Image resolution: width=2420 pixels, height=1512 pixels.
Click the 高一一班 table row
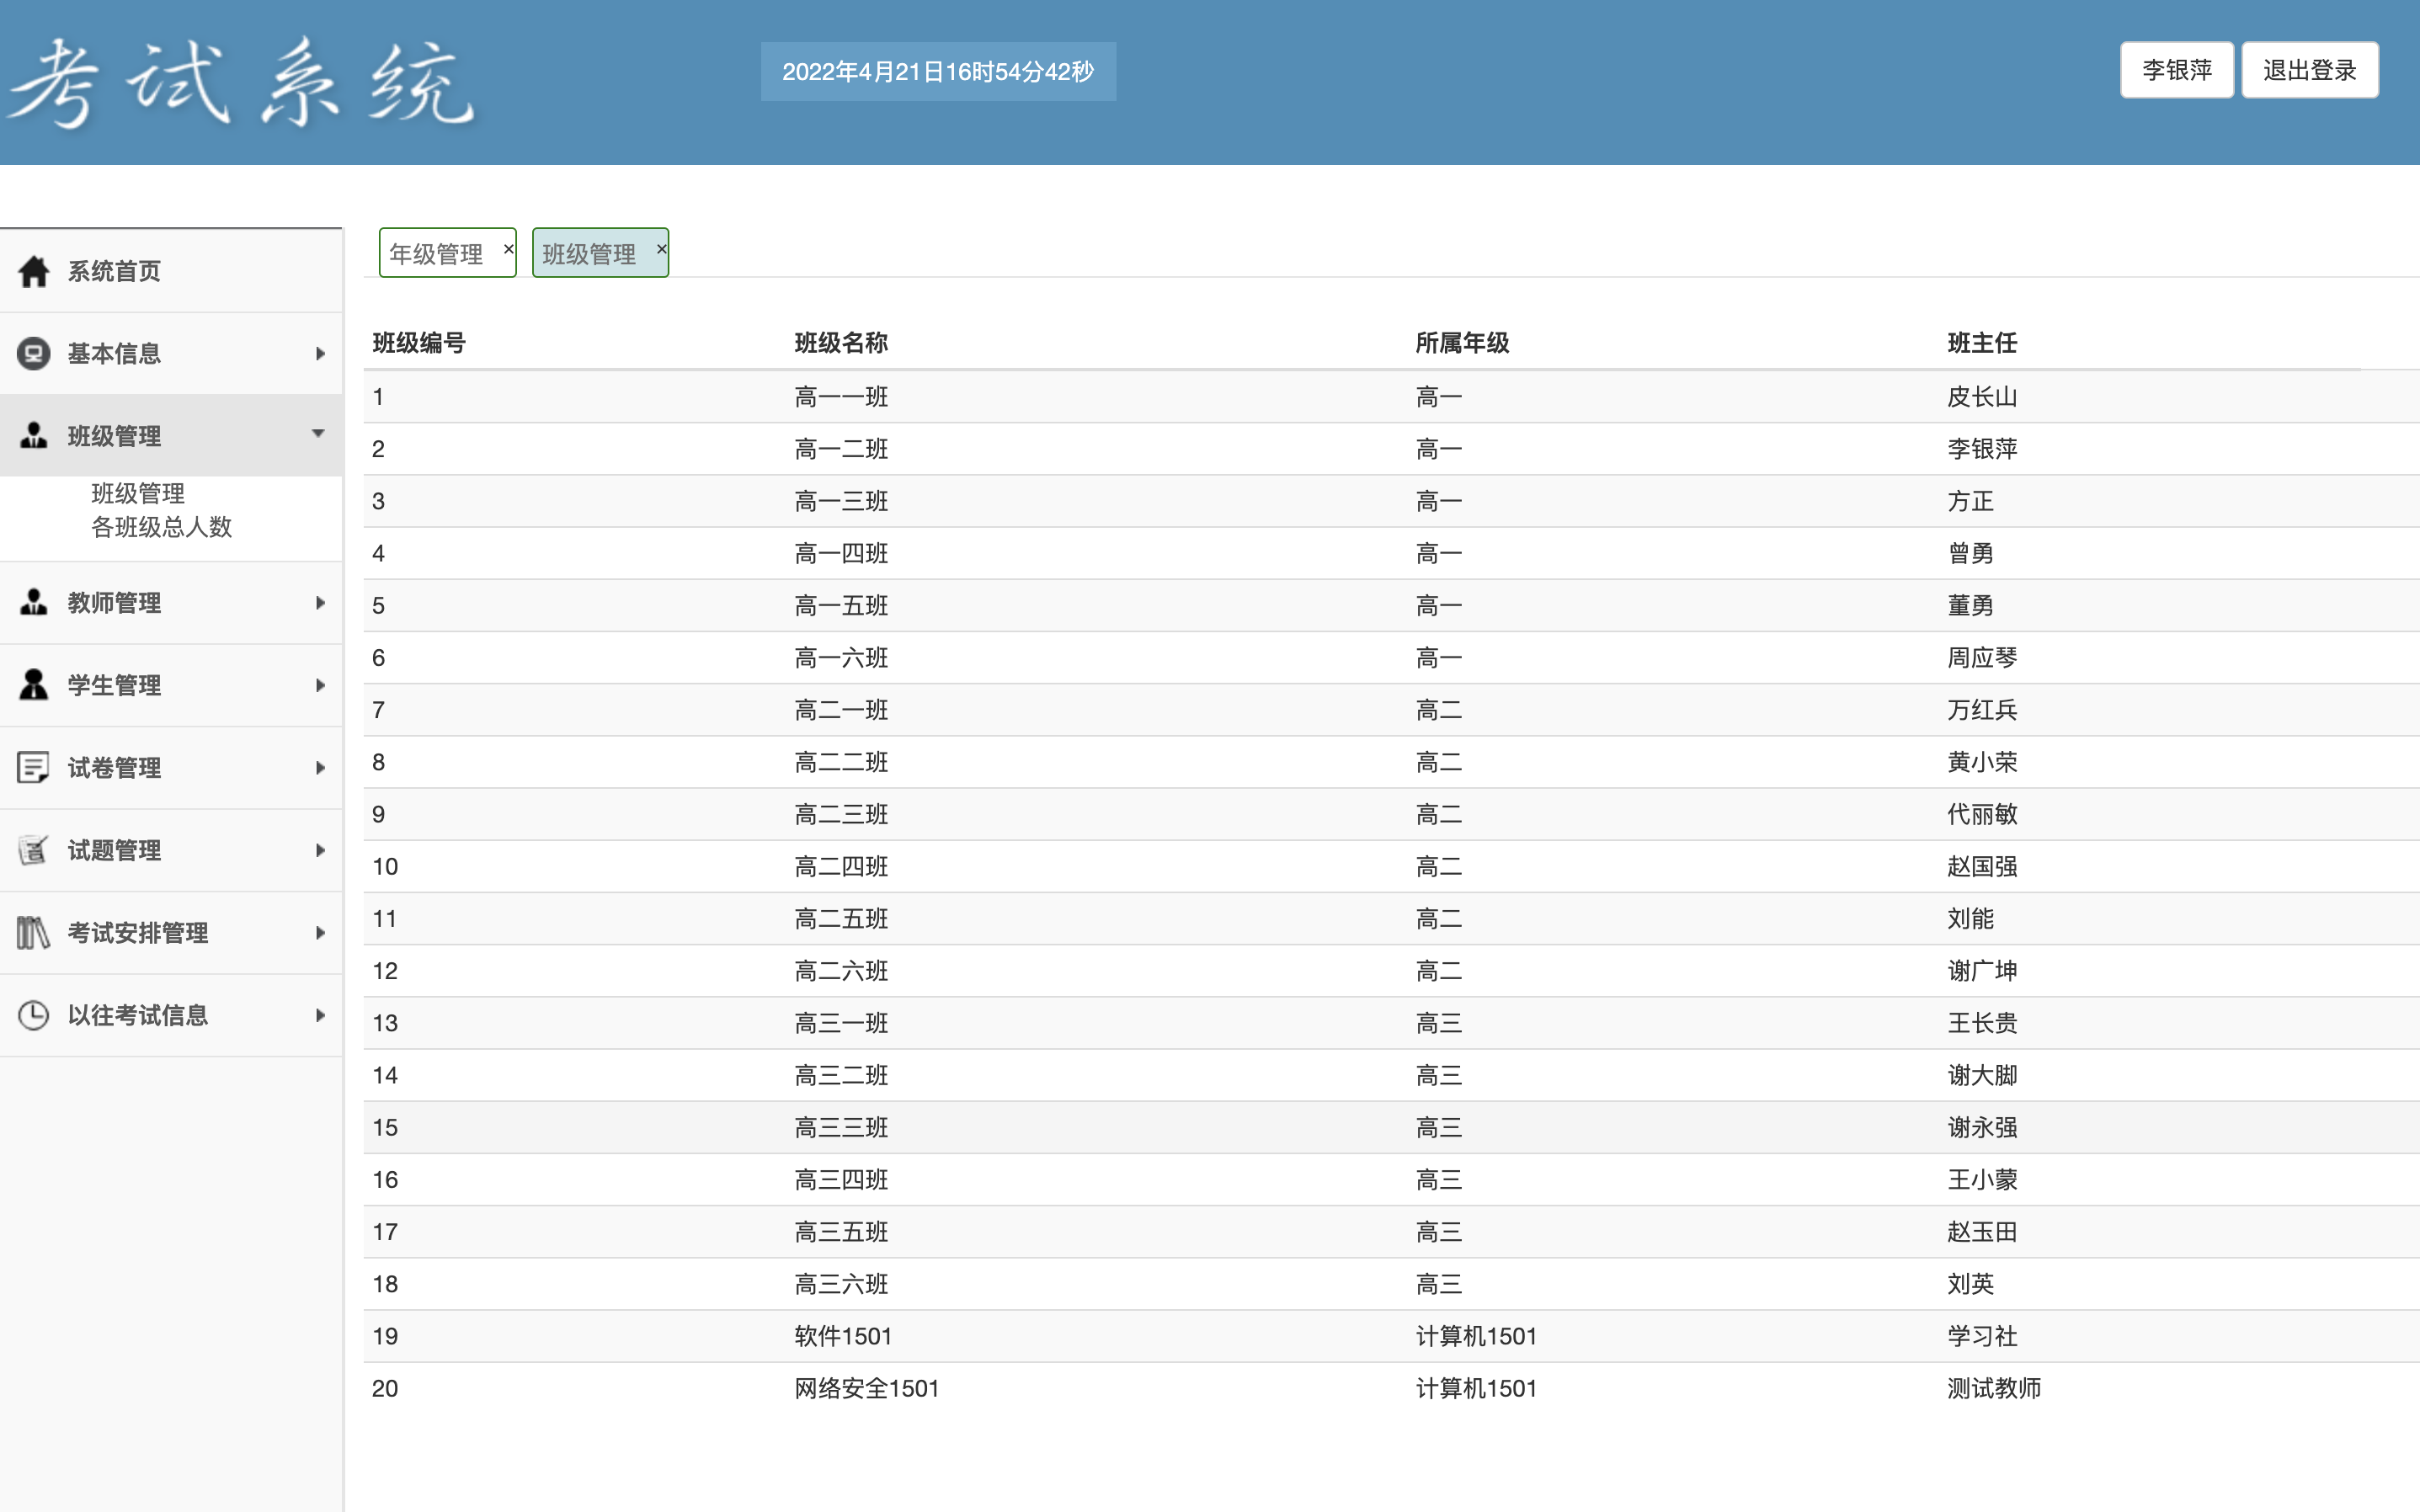1200,396
